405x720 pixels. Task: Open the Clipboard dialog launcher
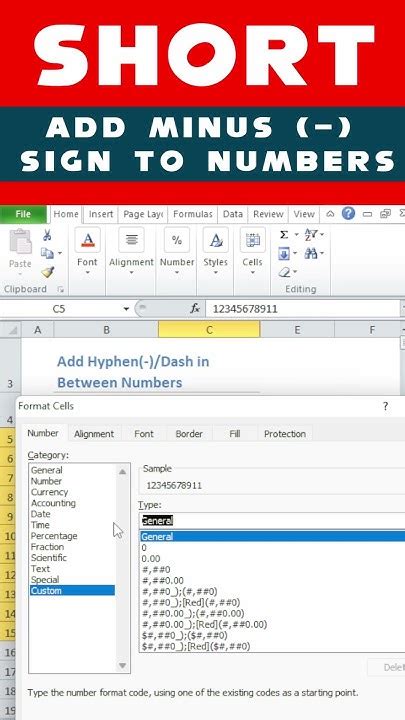[60, 290]
